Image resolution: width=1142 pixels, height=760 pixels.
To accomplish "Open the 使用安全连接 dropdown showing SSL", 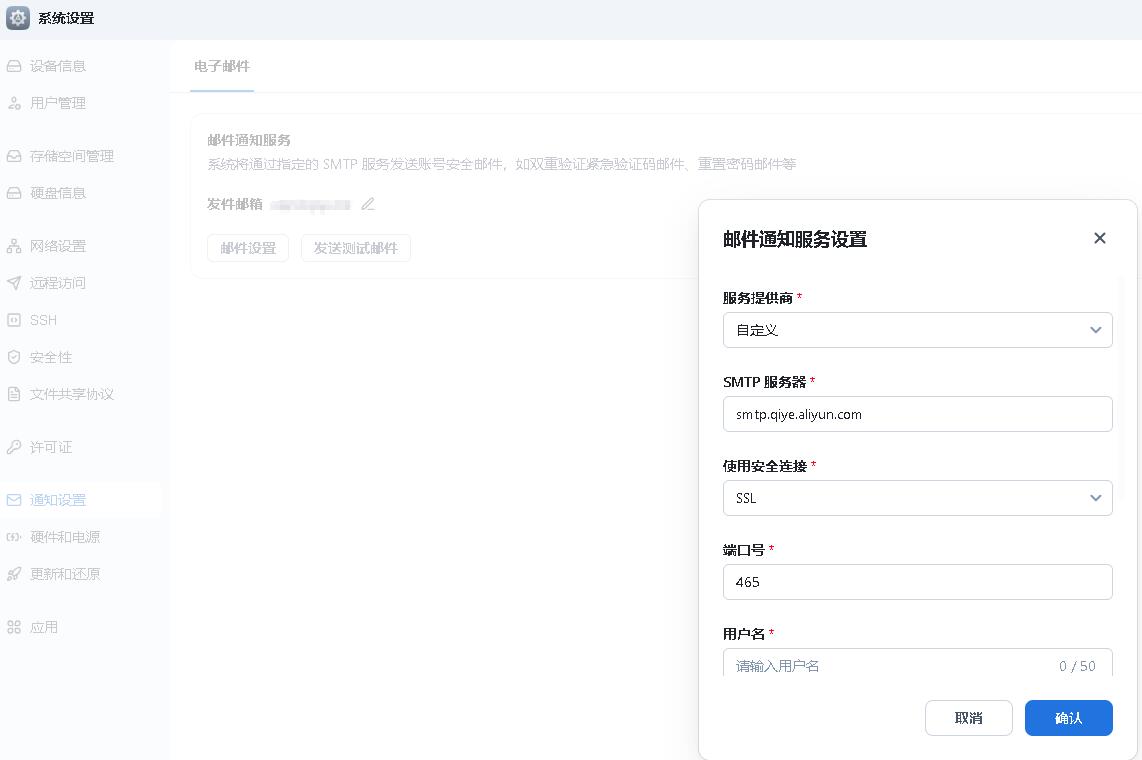I will pos(918,498).
